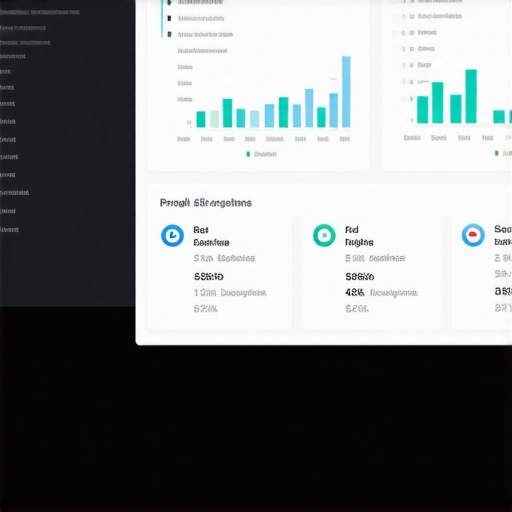Select the tallest green bar in right chart
This screenshot has height=512, width=512.
(471, 96)
